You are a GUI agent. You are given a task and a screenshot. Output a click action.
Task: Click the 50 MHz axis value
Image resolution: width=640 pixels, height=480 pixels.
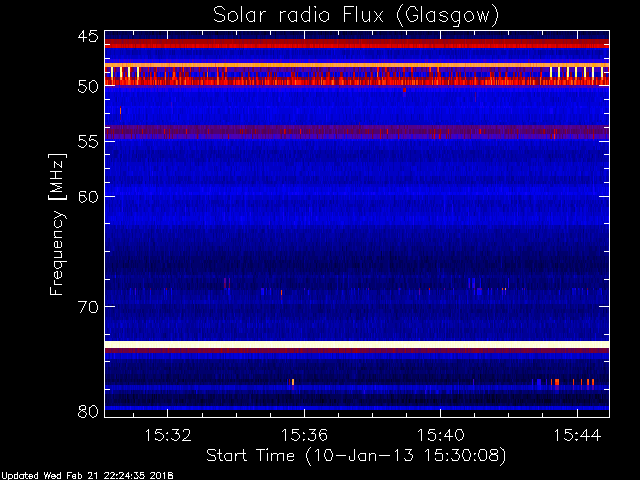pyautogui.click(x=88, y=87)
